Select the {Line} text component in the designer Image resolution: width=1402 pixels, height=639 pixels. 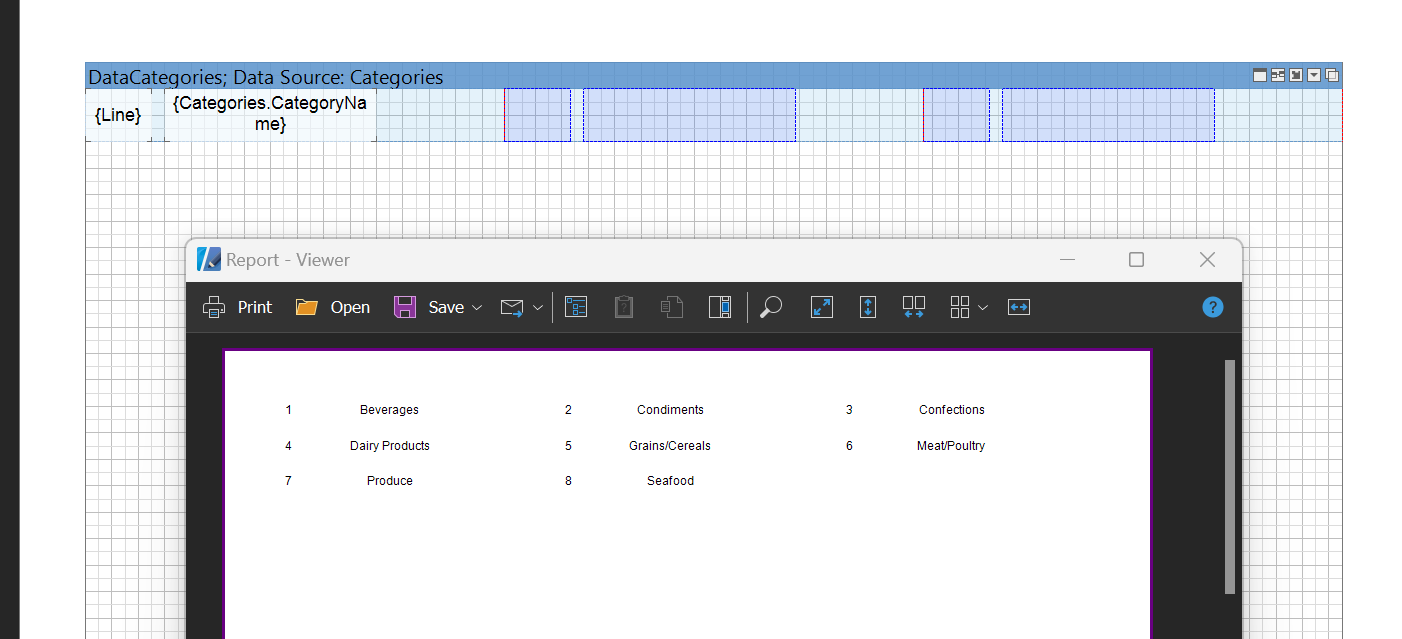(118, 115)
